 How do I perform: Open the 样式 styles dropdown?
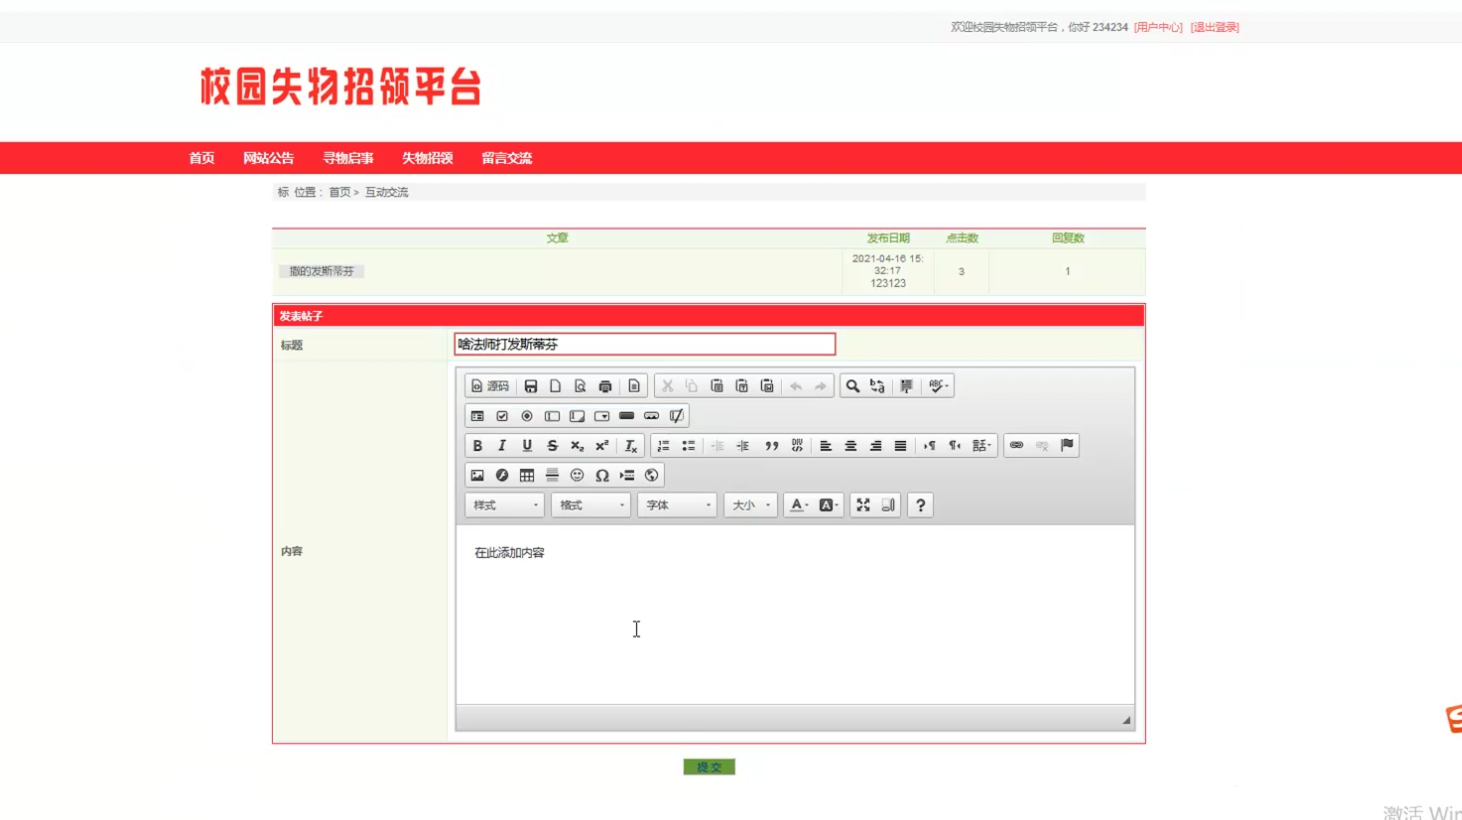coord(505,506)
